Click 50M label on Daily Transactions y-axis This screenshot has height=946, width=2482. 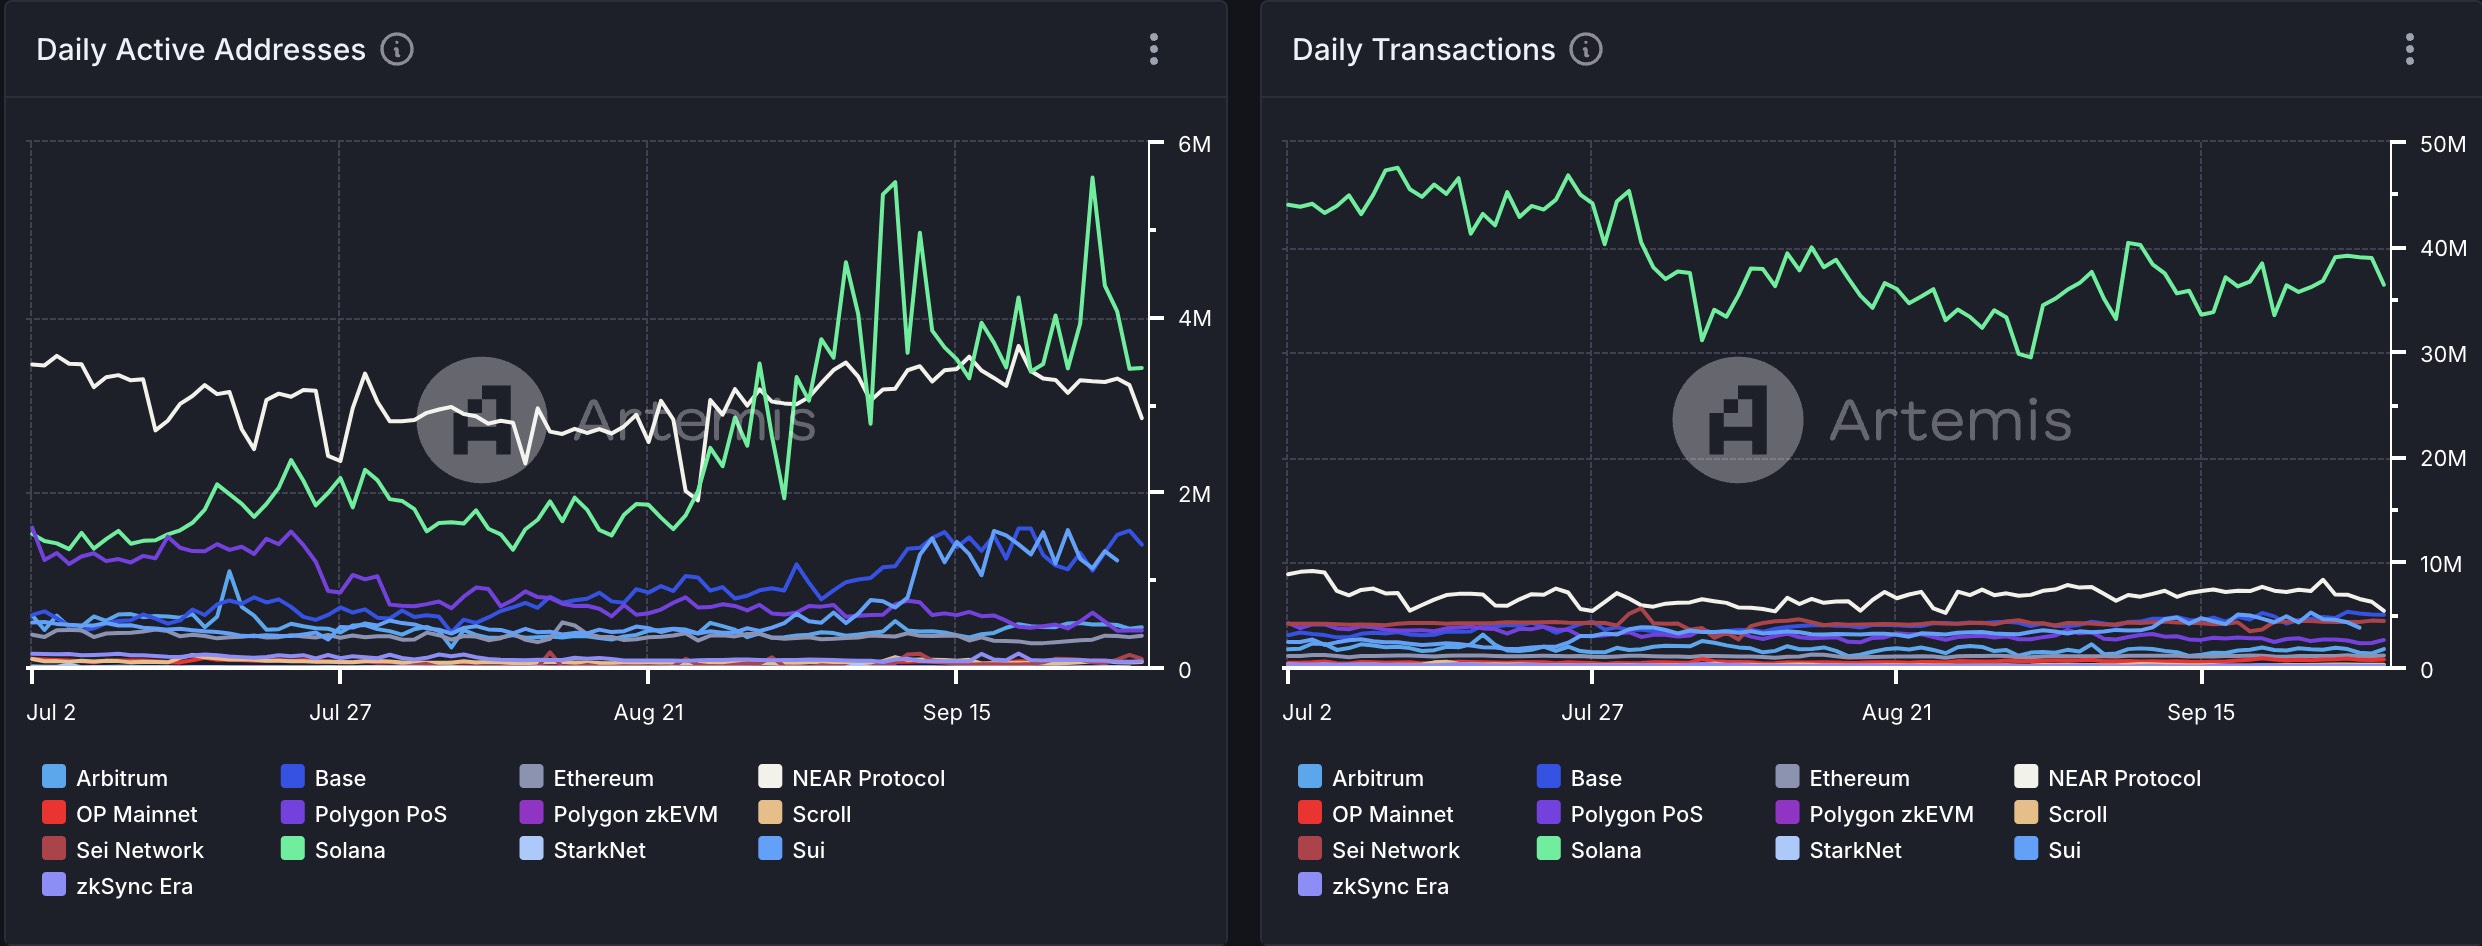[2443, 144]
